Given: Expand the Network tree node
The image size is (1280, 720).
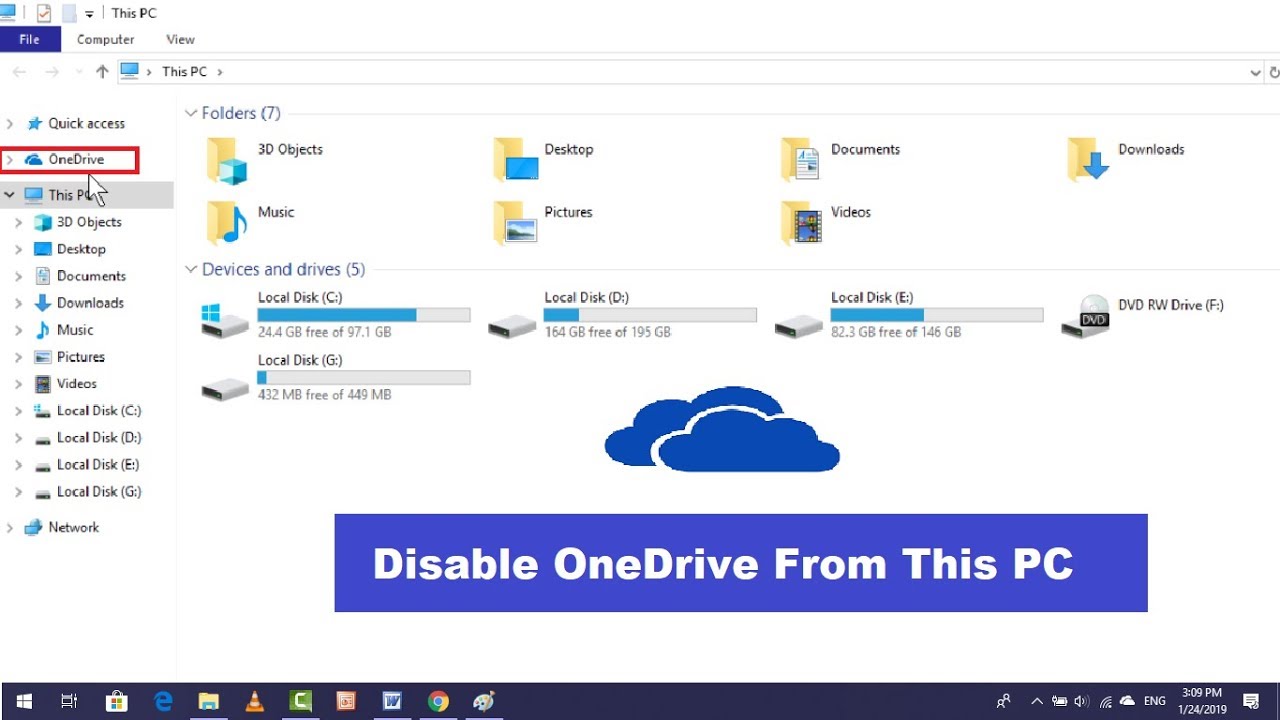Looking at the screenshot, I should point(10,528).
